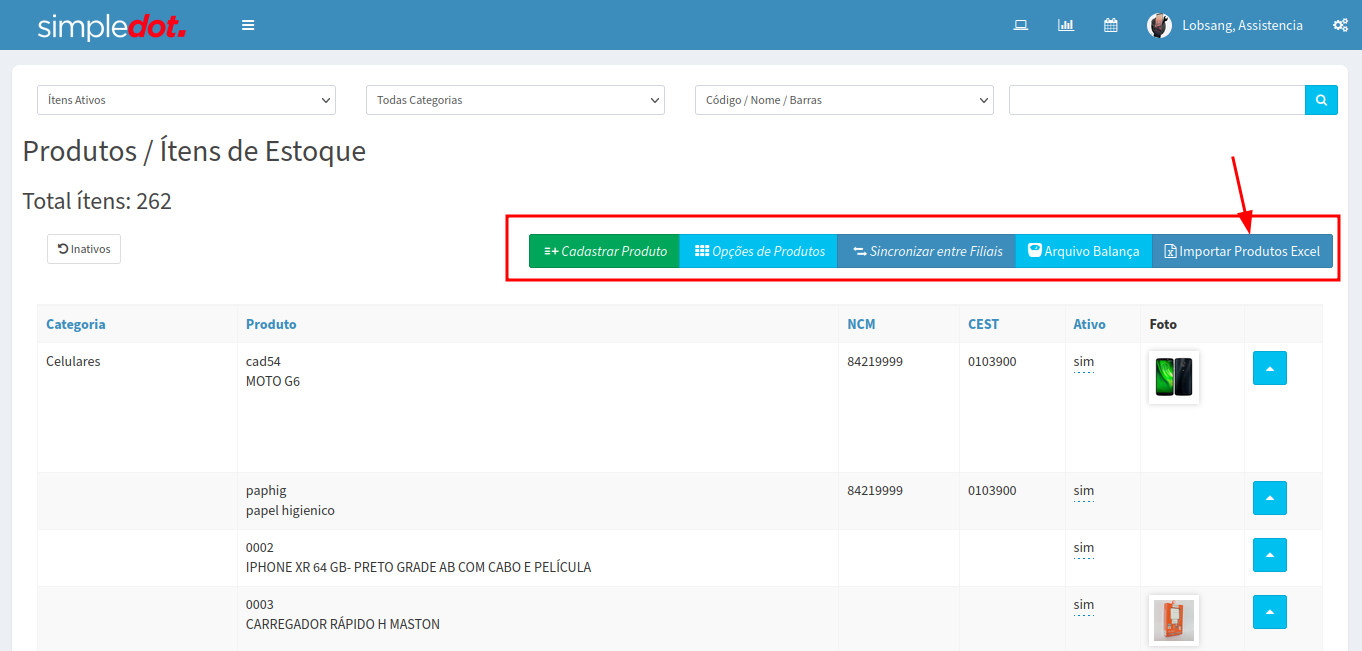The image size is (1362, 651).
Task: Sort by the Categoria column header
Action: click(76, 324)
